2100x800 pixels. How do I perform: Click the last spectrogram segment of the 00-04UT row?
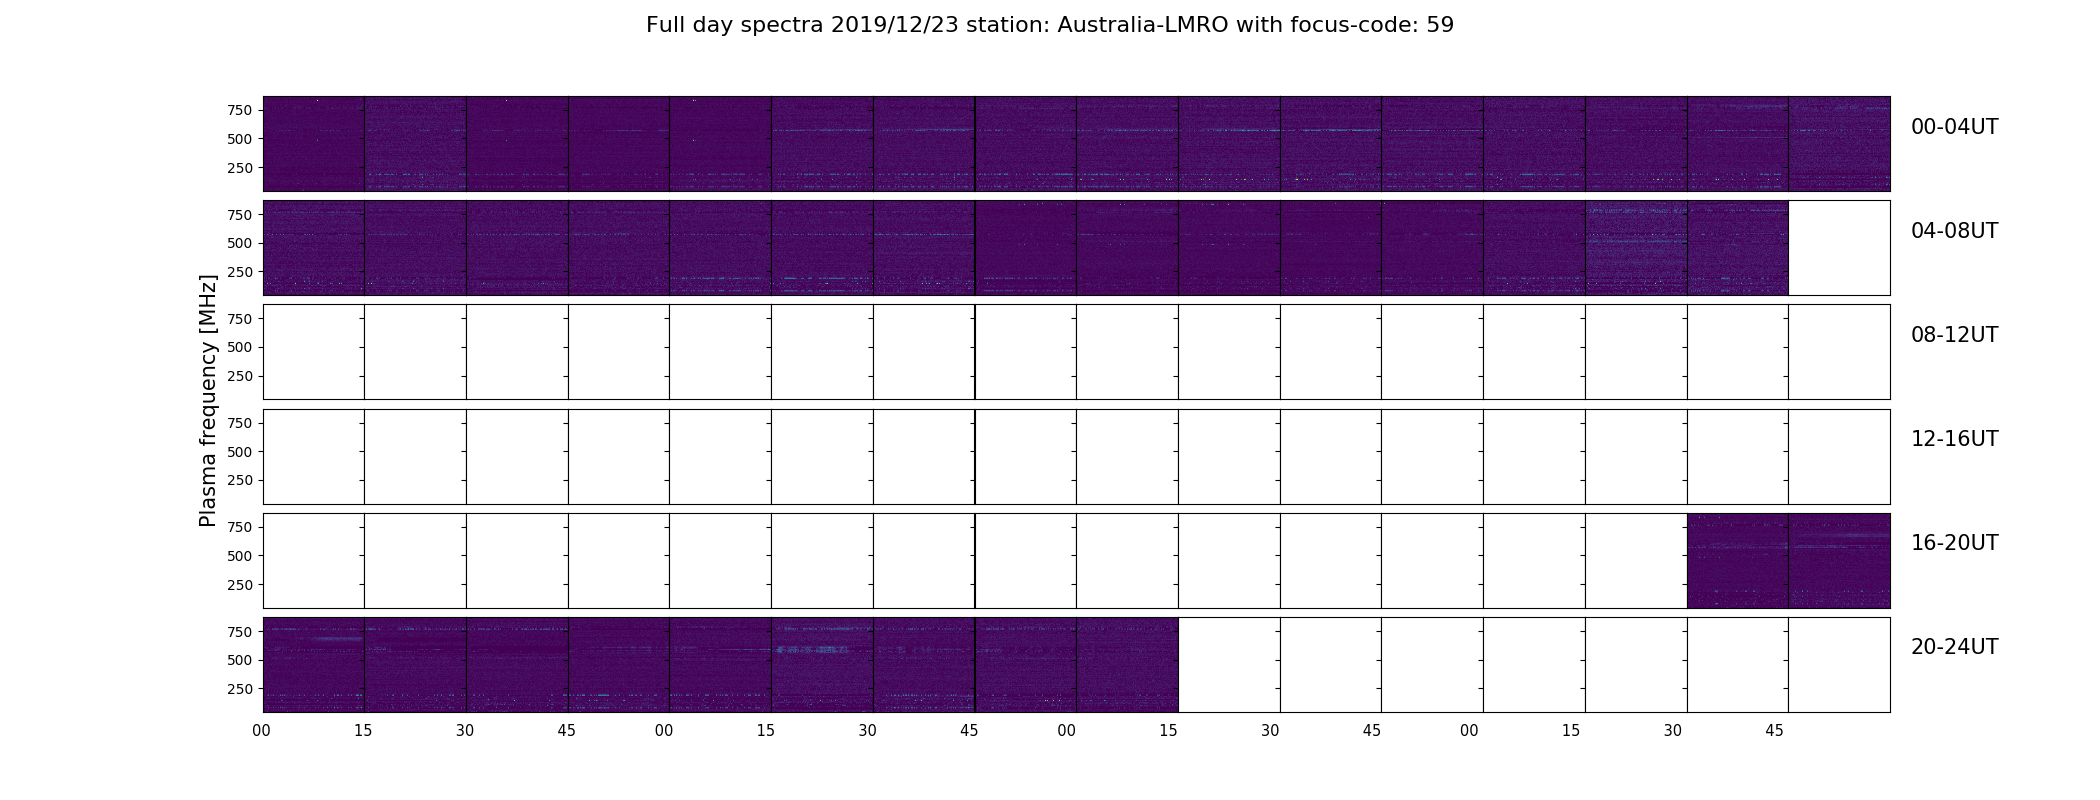click(1839, 144)
